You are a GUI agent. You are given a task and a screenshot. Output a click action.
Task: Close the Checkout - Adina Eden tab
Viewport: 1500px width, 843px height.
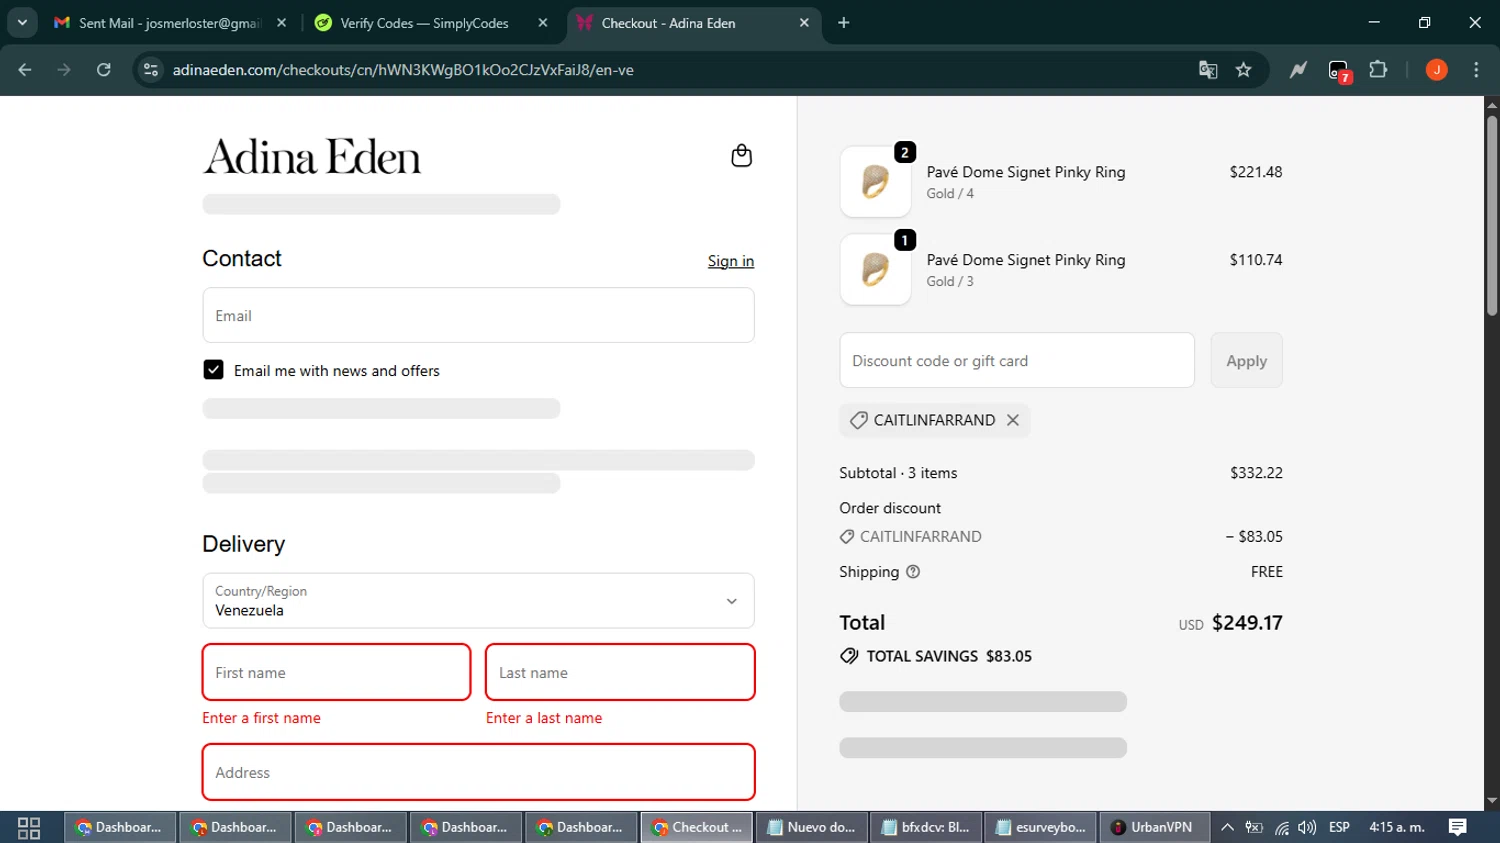click(x=804, y=22)
